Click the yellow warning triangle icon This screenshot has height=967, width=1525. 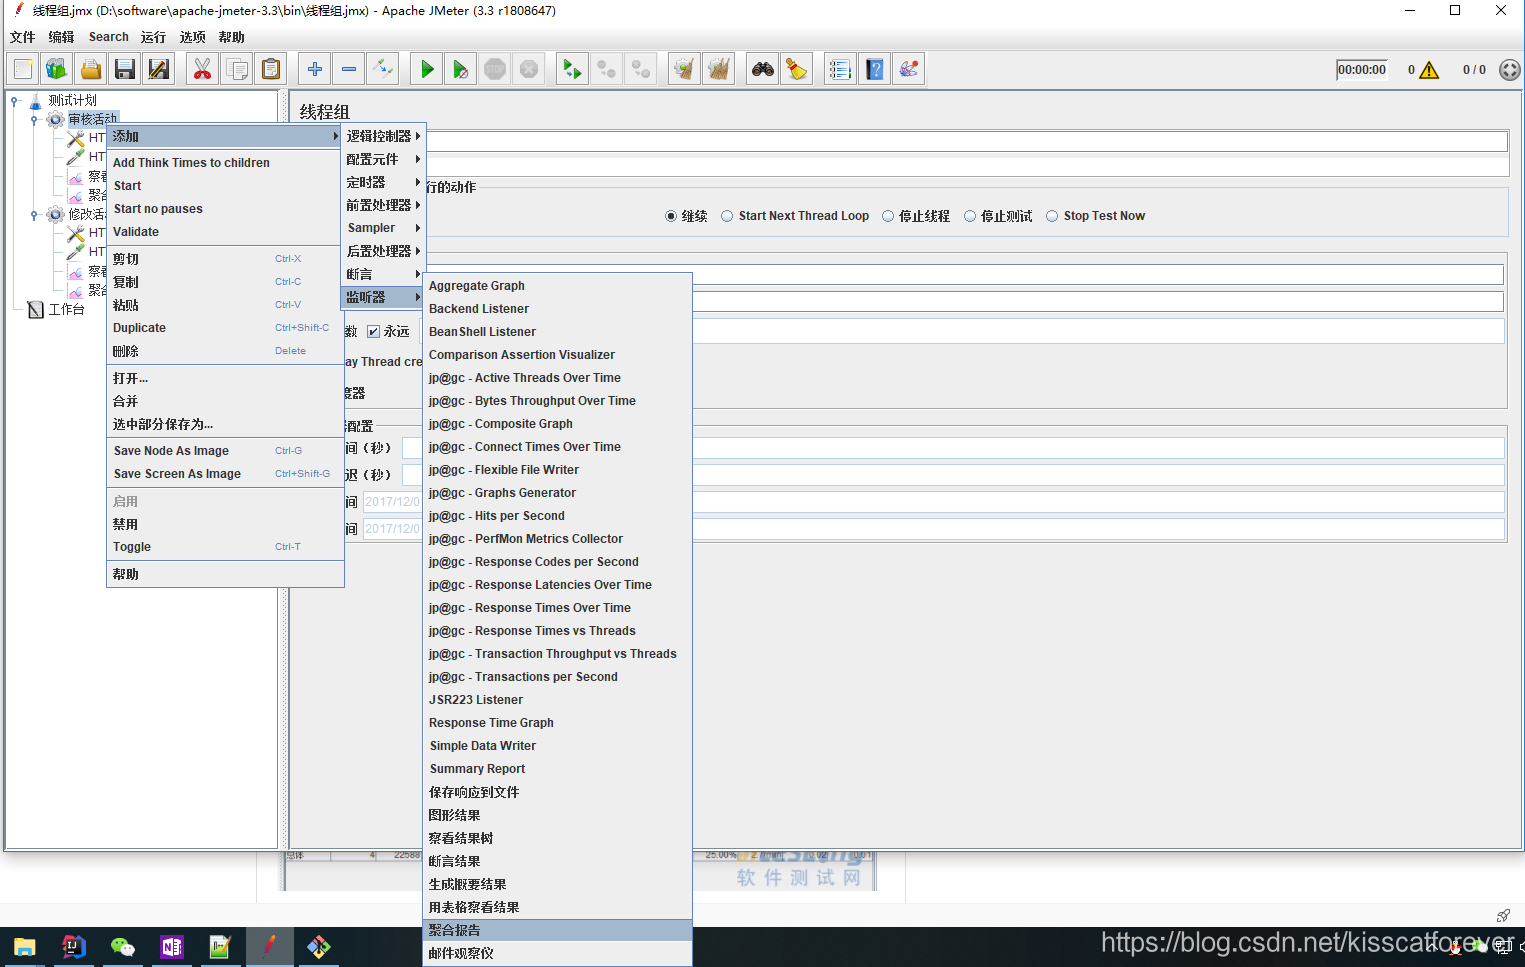[x=1429, y=70]
